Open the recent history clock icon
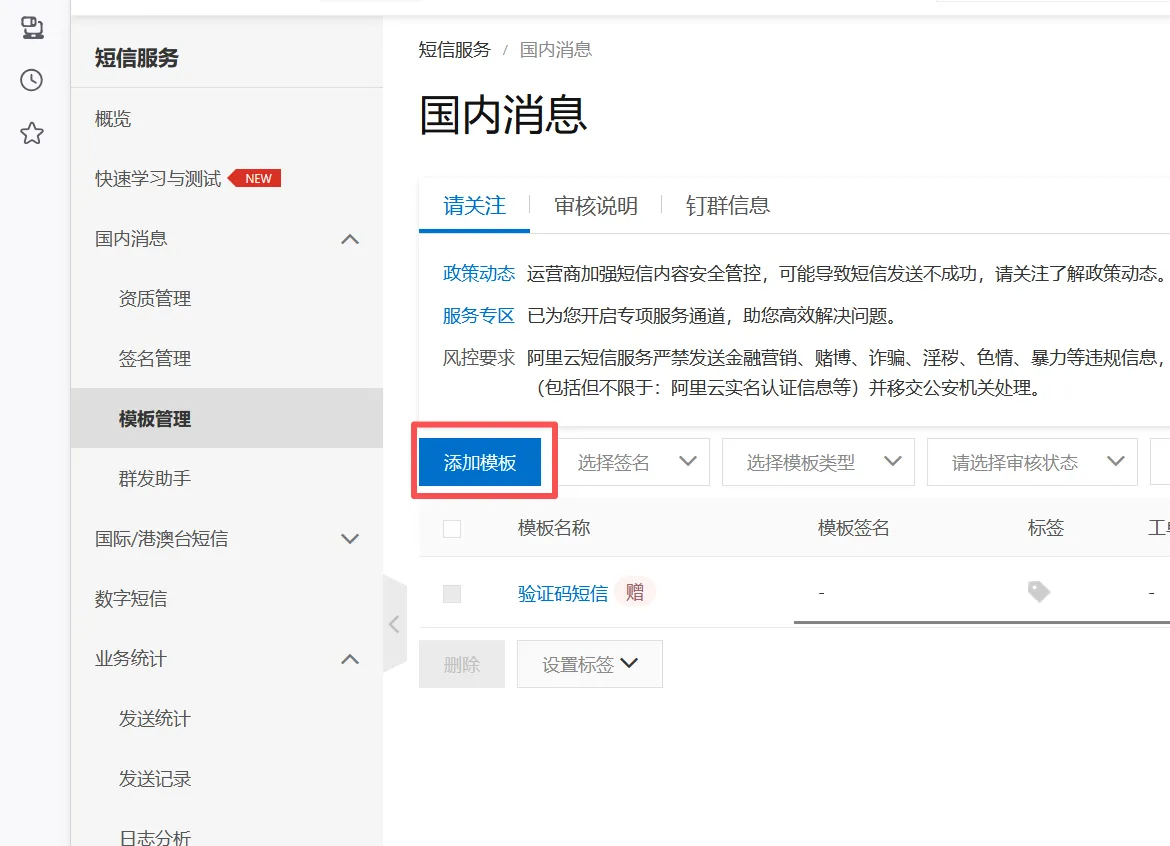Viewport: 1170px width, 846px height. tap(31, 80)
